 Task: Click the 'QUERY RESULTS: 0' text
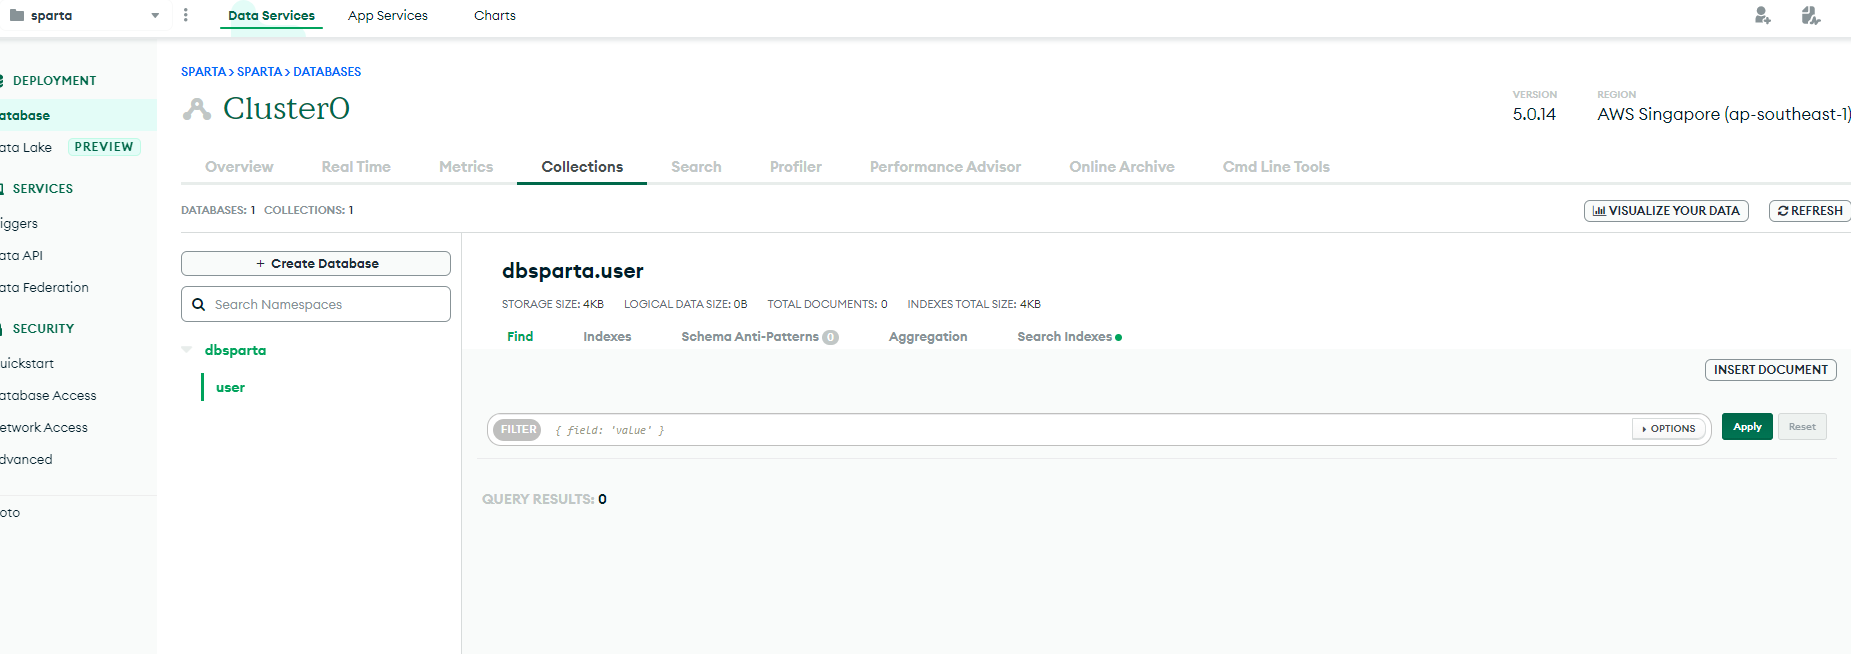544,500
